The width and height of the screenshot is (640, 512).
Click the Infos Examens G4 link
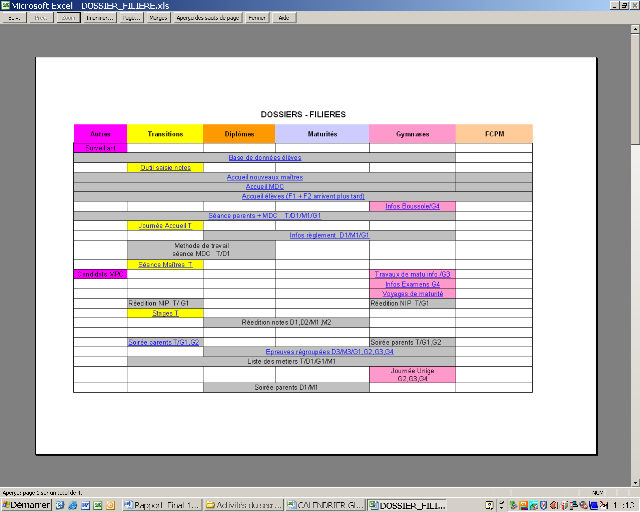[x=413, y=284]
